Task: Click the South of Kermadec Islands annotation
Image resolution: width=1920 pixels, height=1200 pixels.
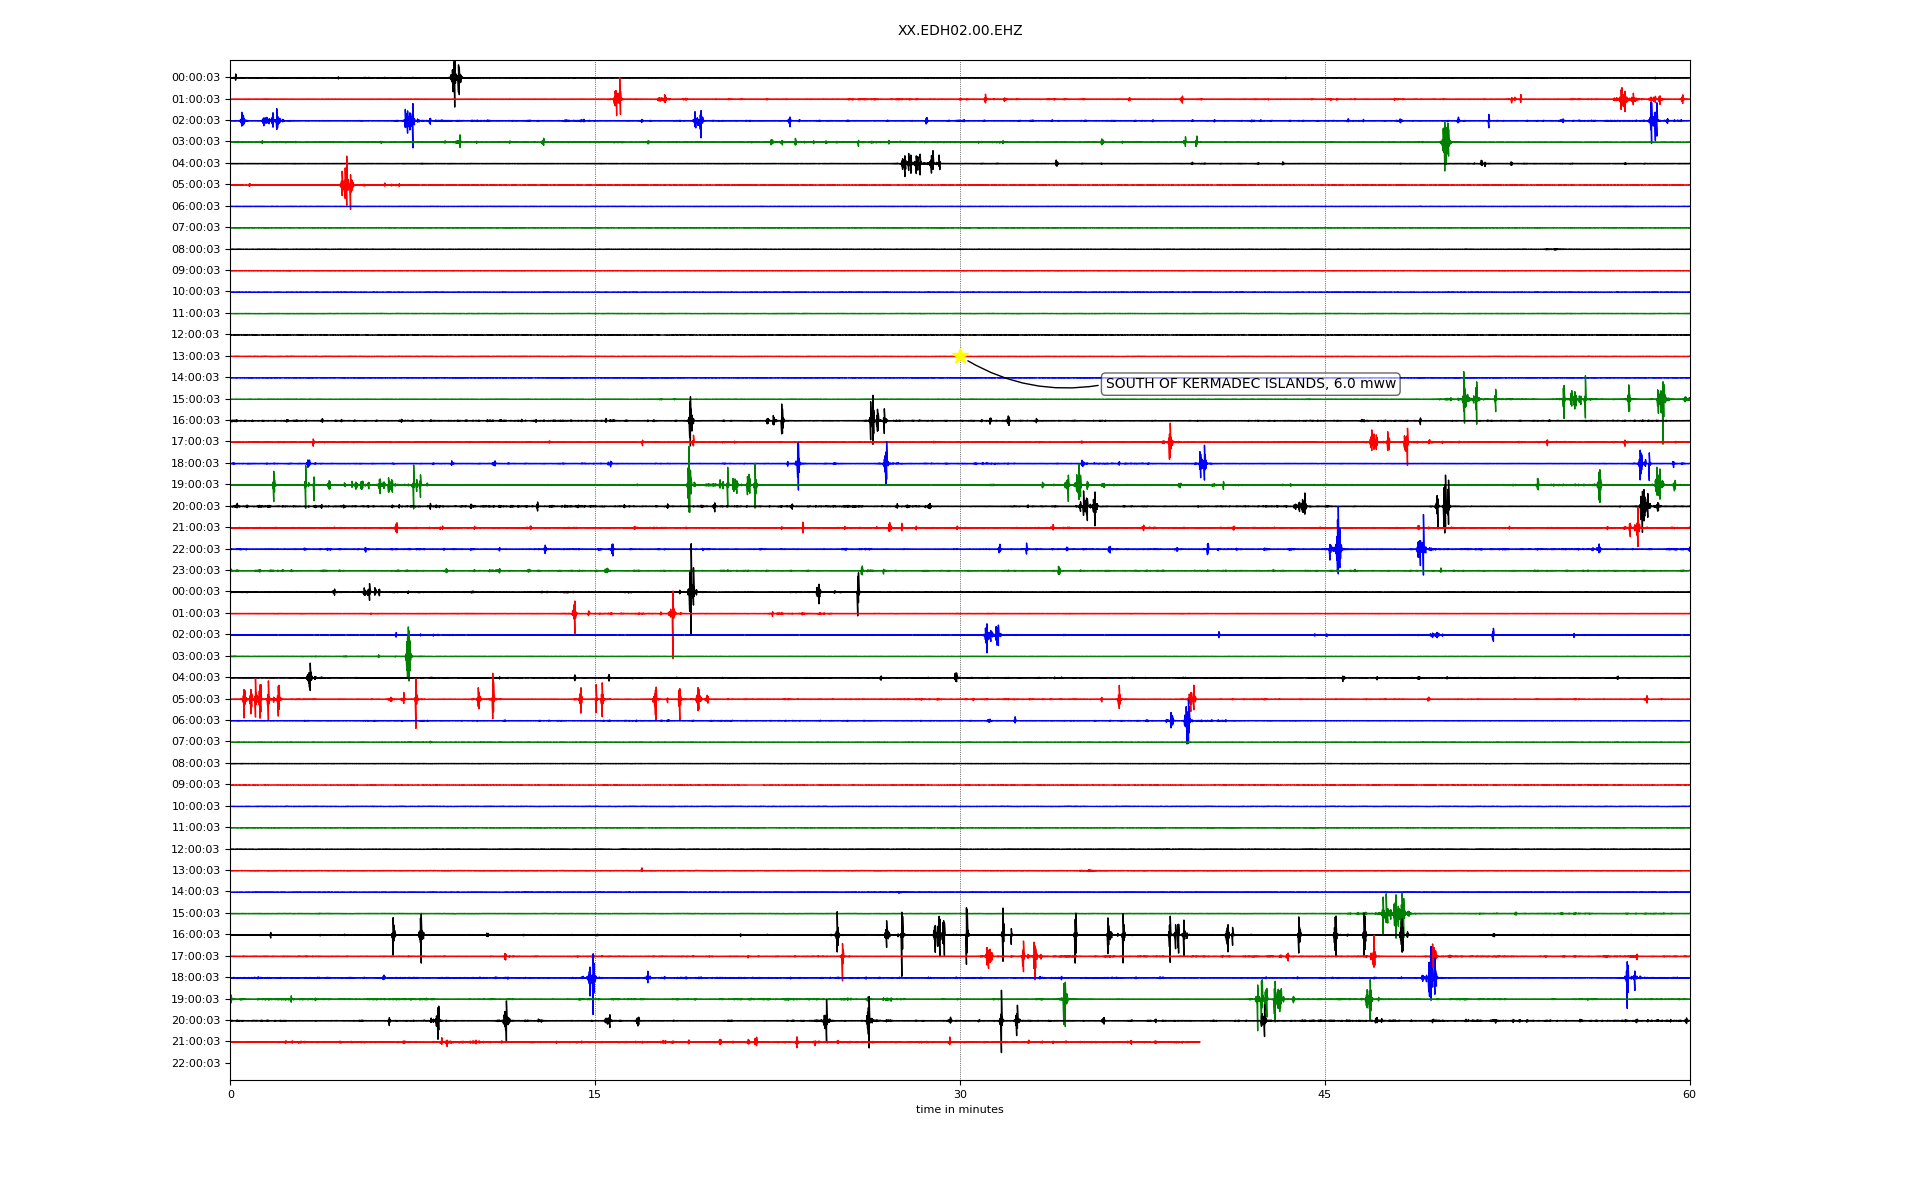Action: pyautogui.click(x=1250, y=384)
